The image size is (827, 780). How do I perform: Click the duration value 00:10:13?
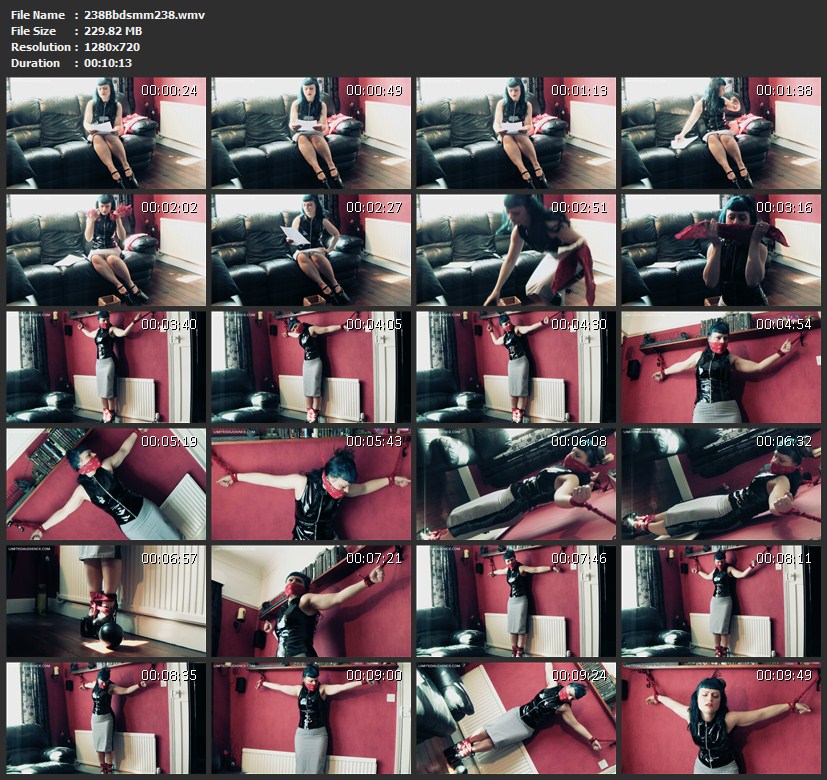(x=108, y=63)
